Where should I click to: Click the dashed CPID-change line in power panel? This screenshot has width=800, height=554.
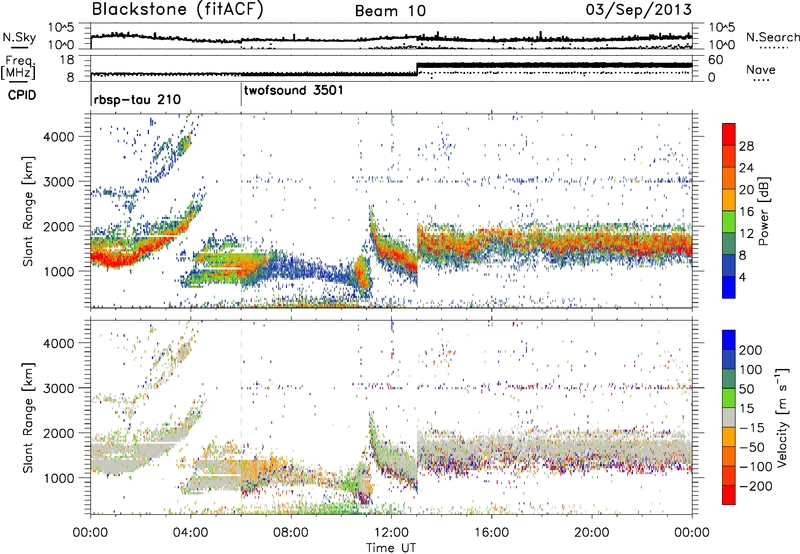click(x=241, y=211)
